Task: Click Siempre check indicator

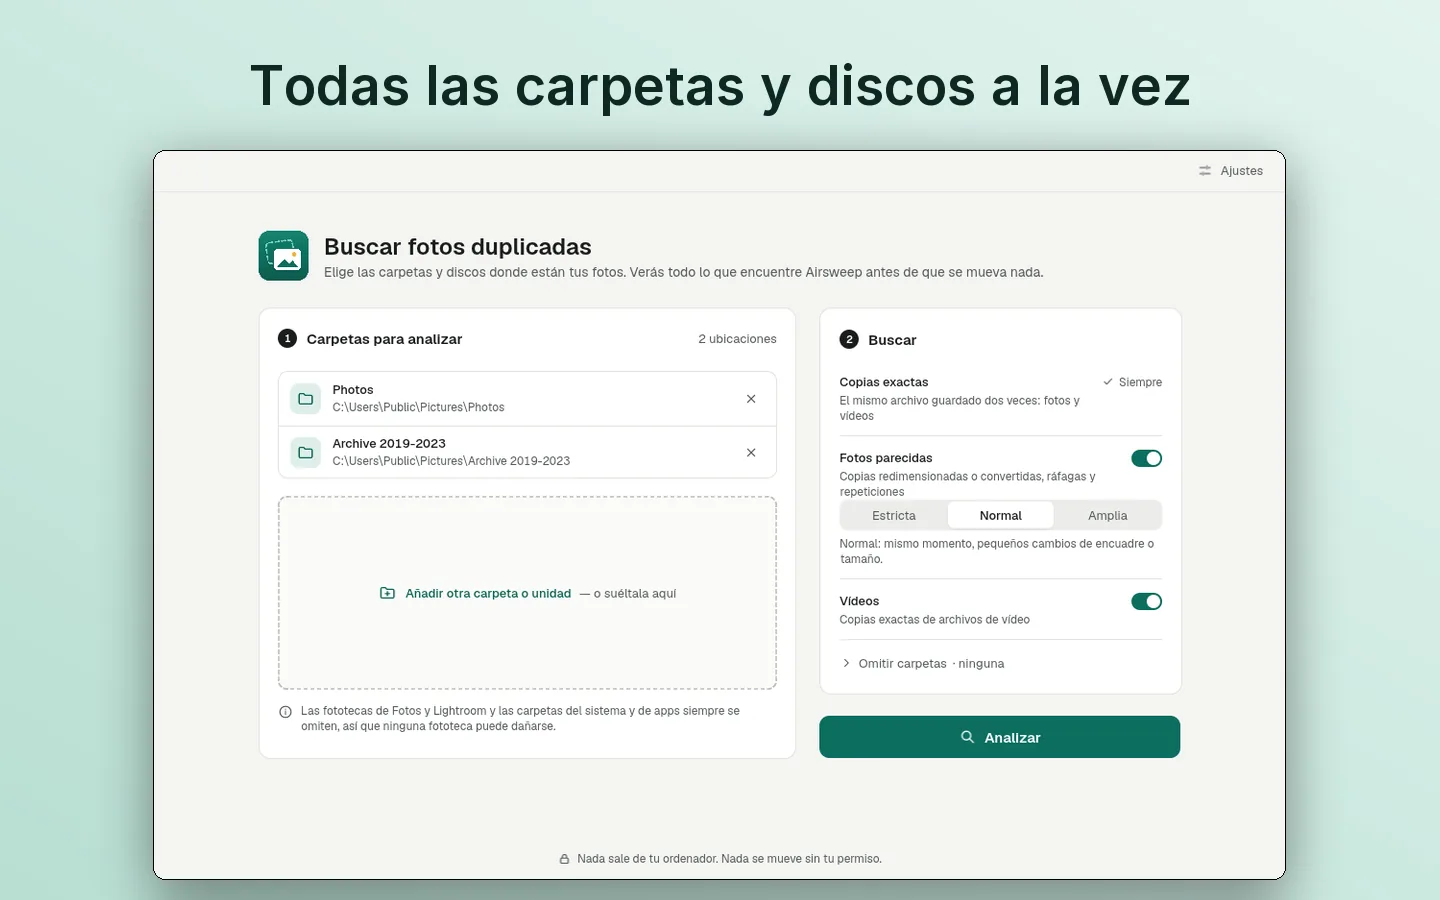Action: pyautogui.click(x=1132, y=382)
